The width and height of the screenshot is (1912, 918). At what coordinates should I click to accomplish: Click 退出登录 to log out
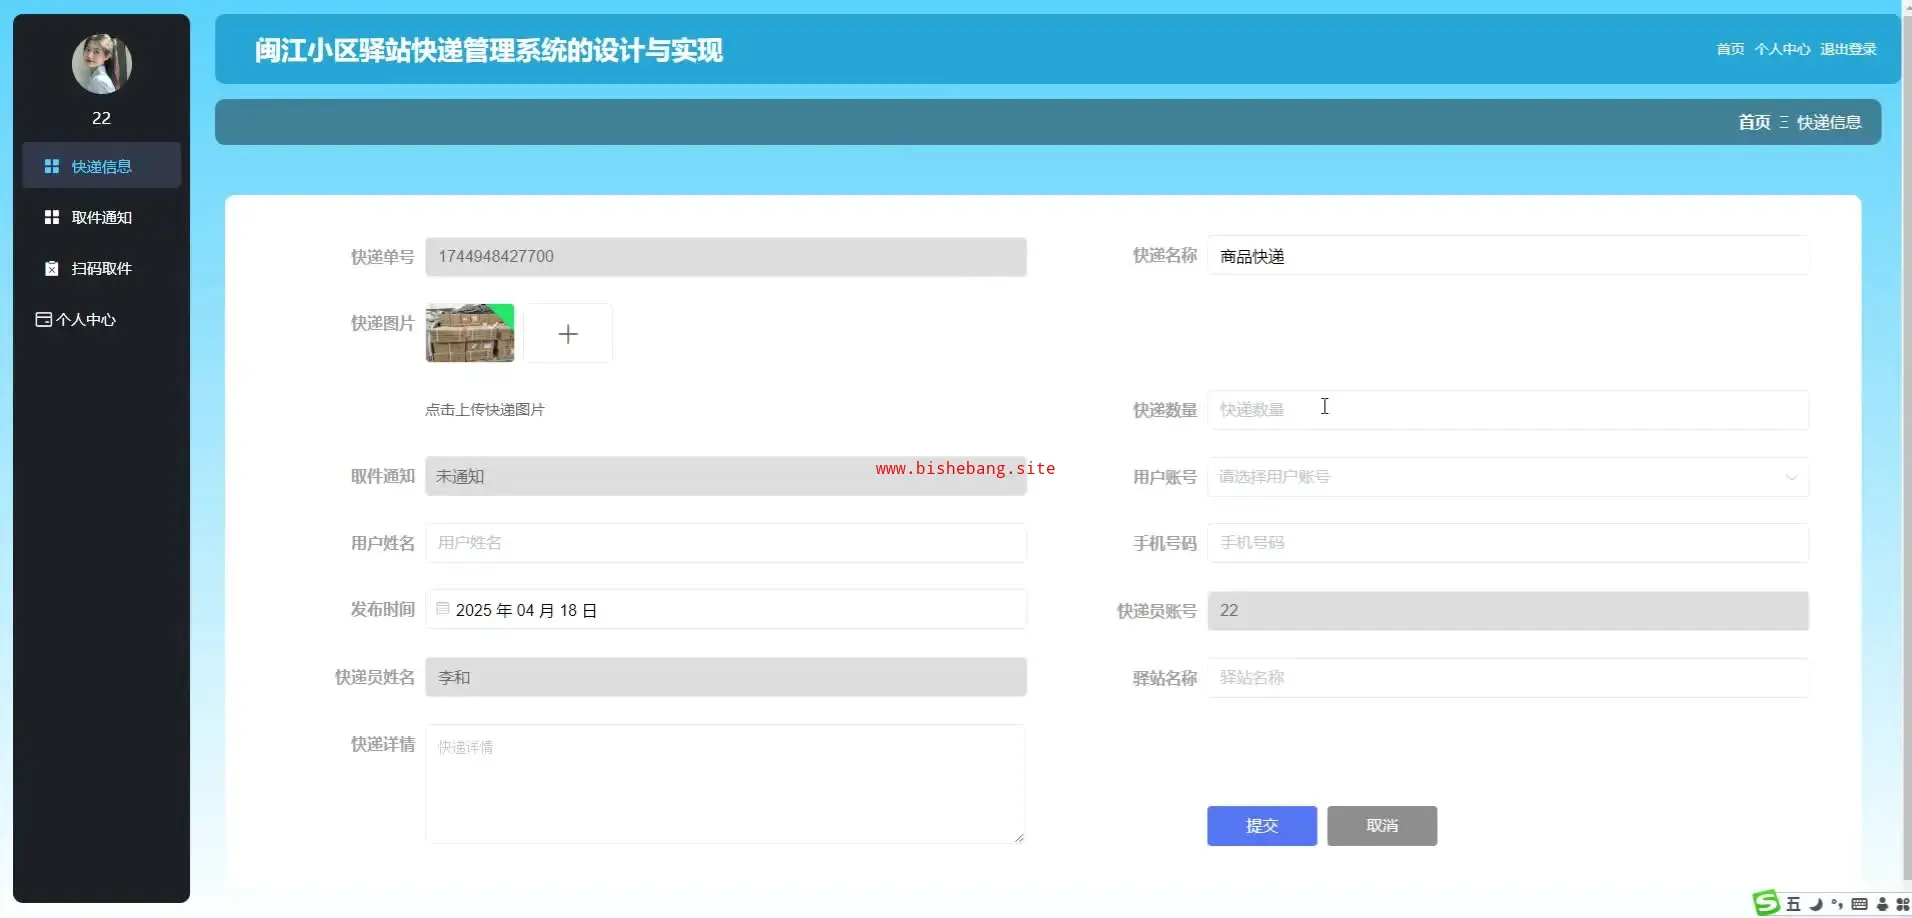click(1848, 49)
